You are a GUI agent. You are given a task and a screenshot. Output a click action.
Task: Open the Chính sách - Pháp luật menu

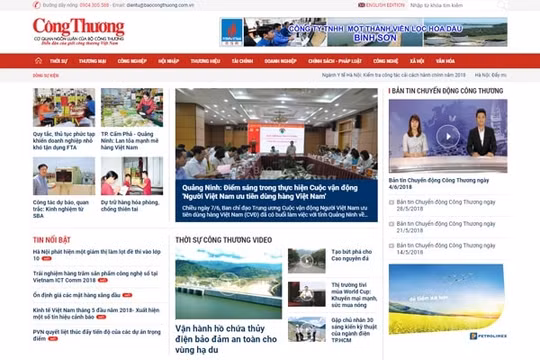[x=335, y=61]
